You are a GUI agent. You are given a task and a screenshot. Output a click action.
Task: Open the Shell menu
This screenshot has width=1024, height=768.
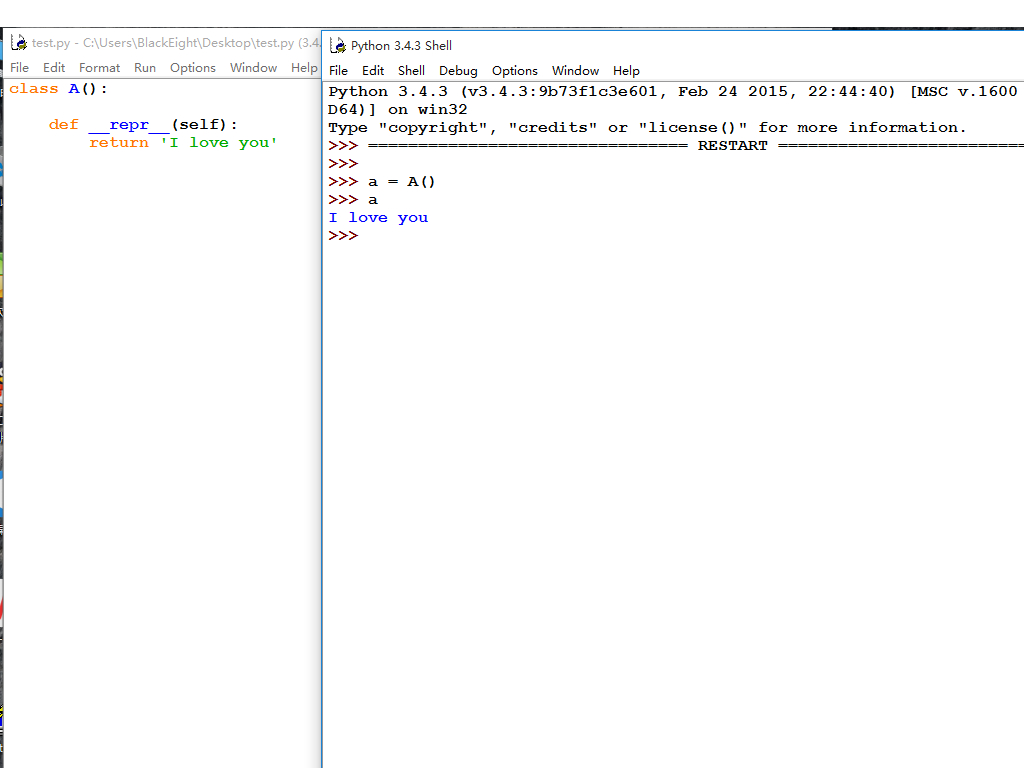tap(411, 71)
